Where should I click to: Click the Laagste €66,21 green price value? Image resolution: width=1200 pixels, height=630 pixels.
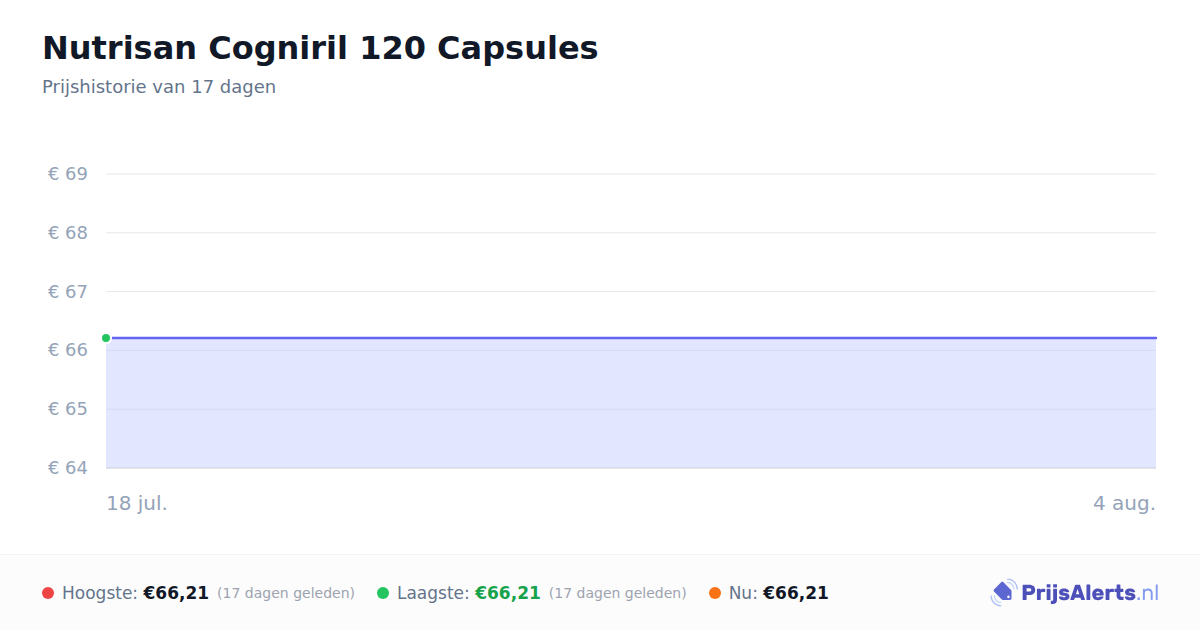click(x=508, y=593)
